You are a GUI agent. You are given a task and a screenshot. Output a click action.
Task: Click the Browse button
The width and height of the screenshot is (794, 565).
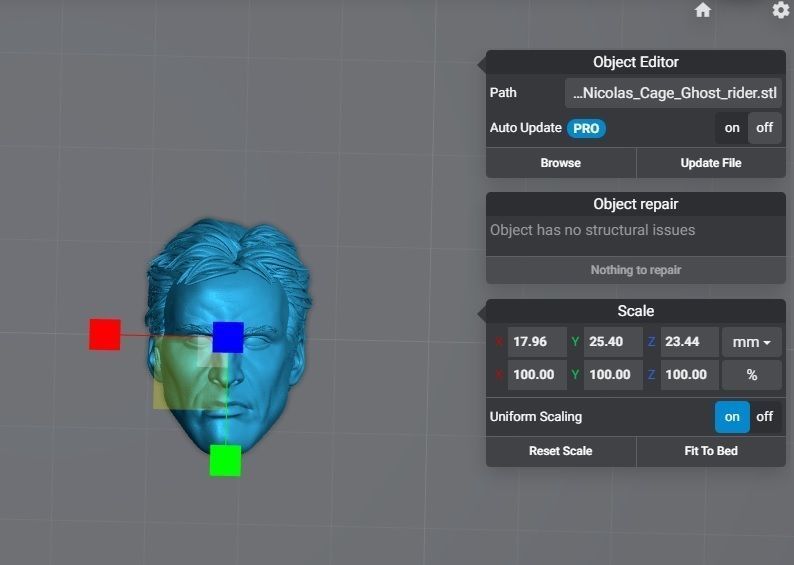click(561, 163)
